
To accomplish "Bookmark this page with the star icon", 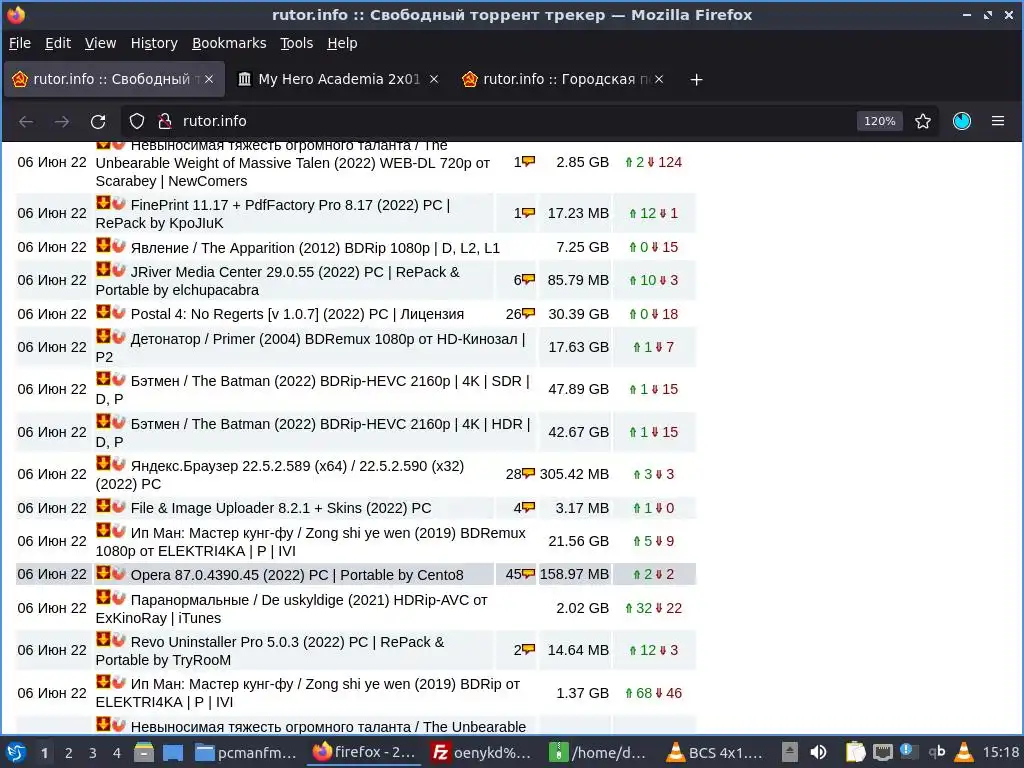I will click(x=923, y=121).
